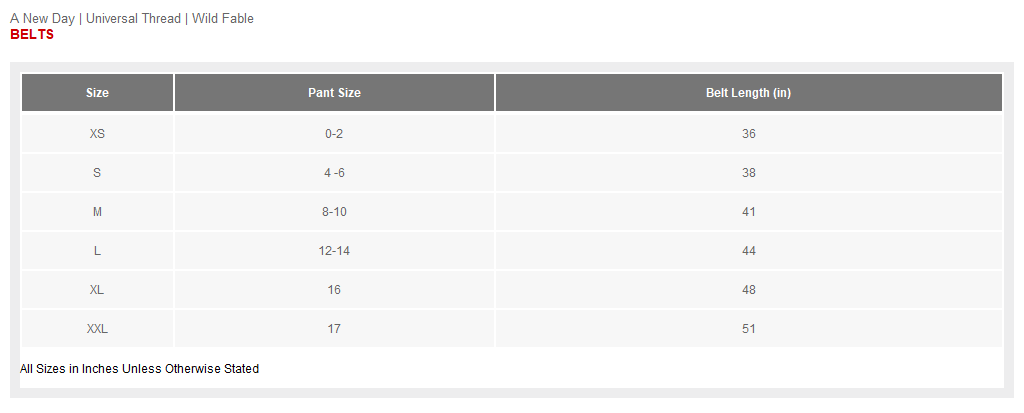Viewport: 1024px width, 413px height.
Task: Click the Size column header
Action: [97, 93]
